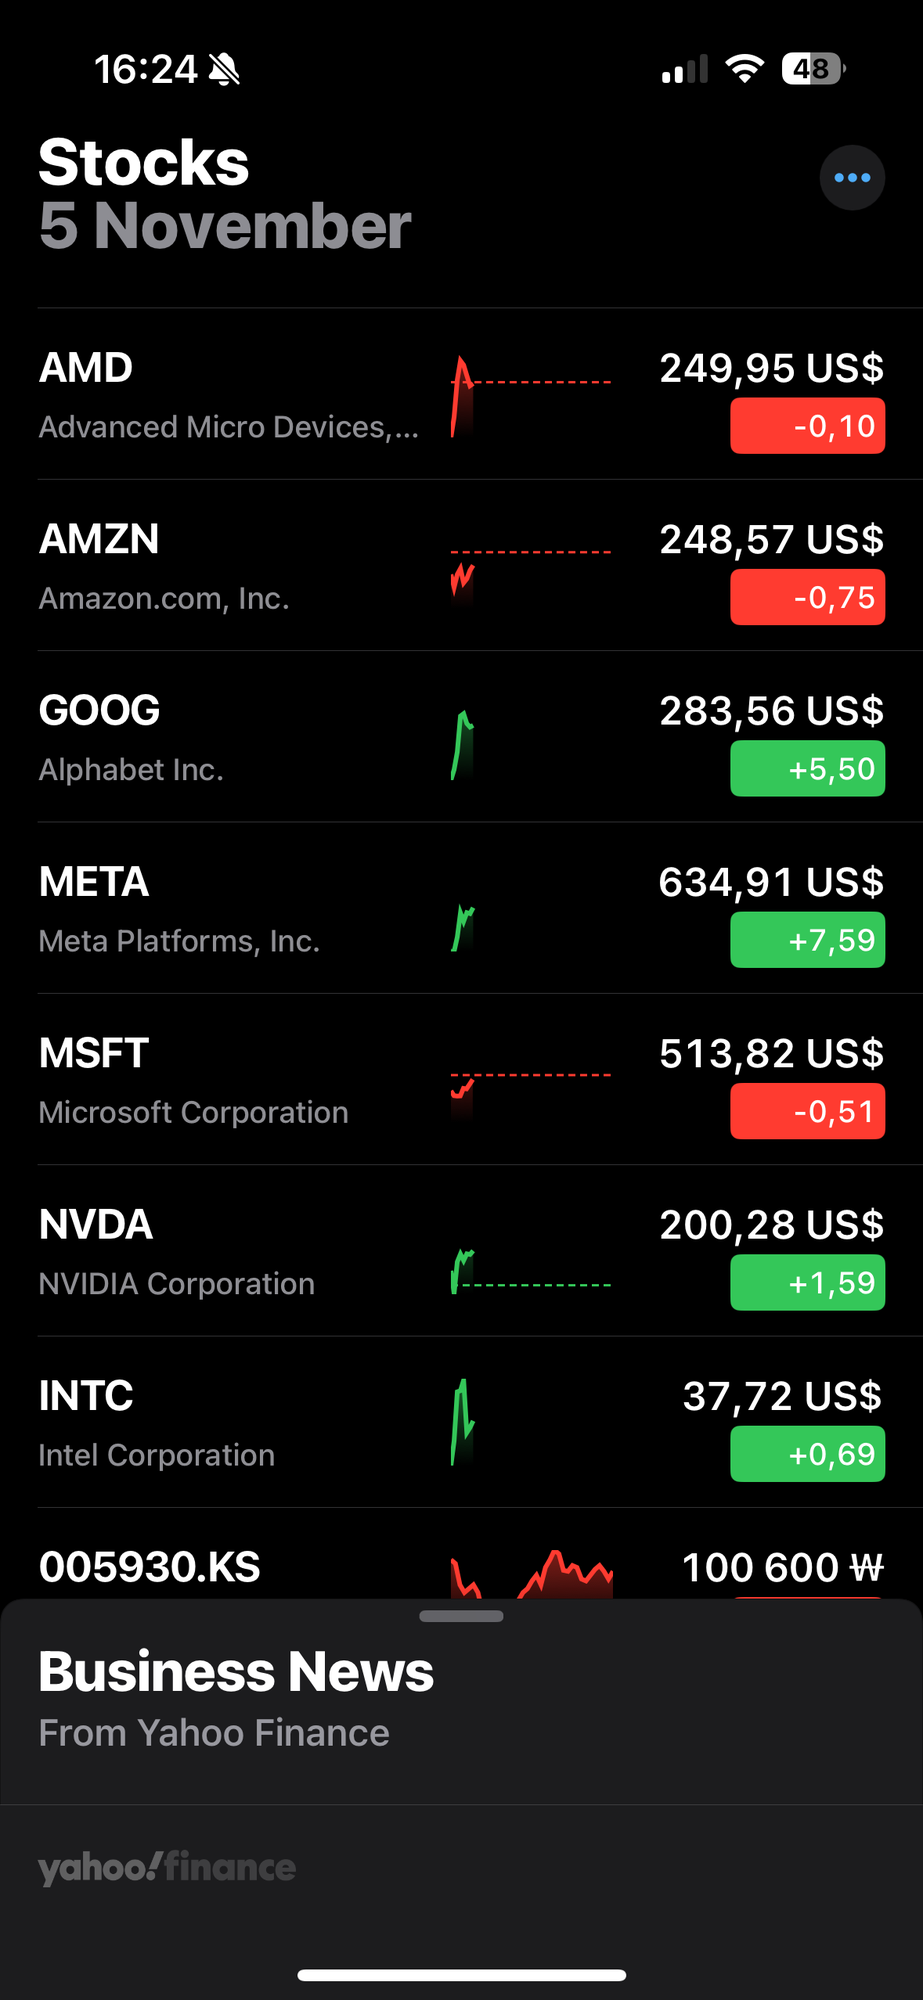Tap the GOOG green sparkline chart
This screenshot has width=923, height=2000.
463,745
